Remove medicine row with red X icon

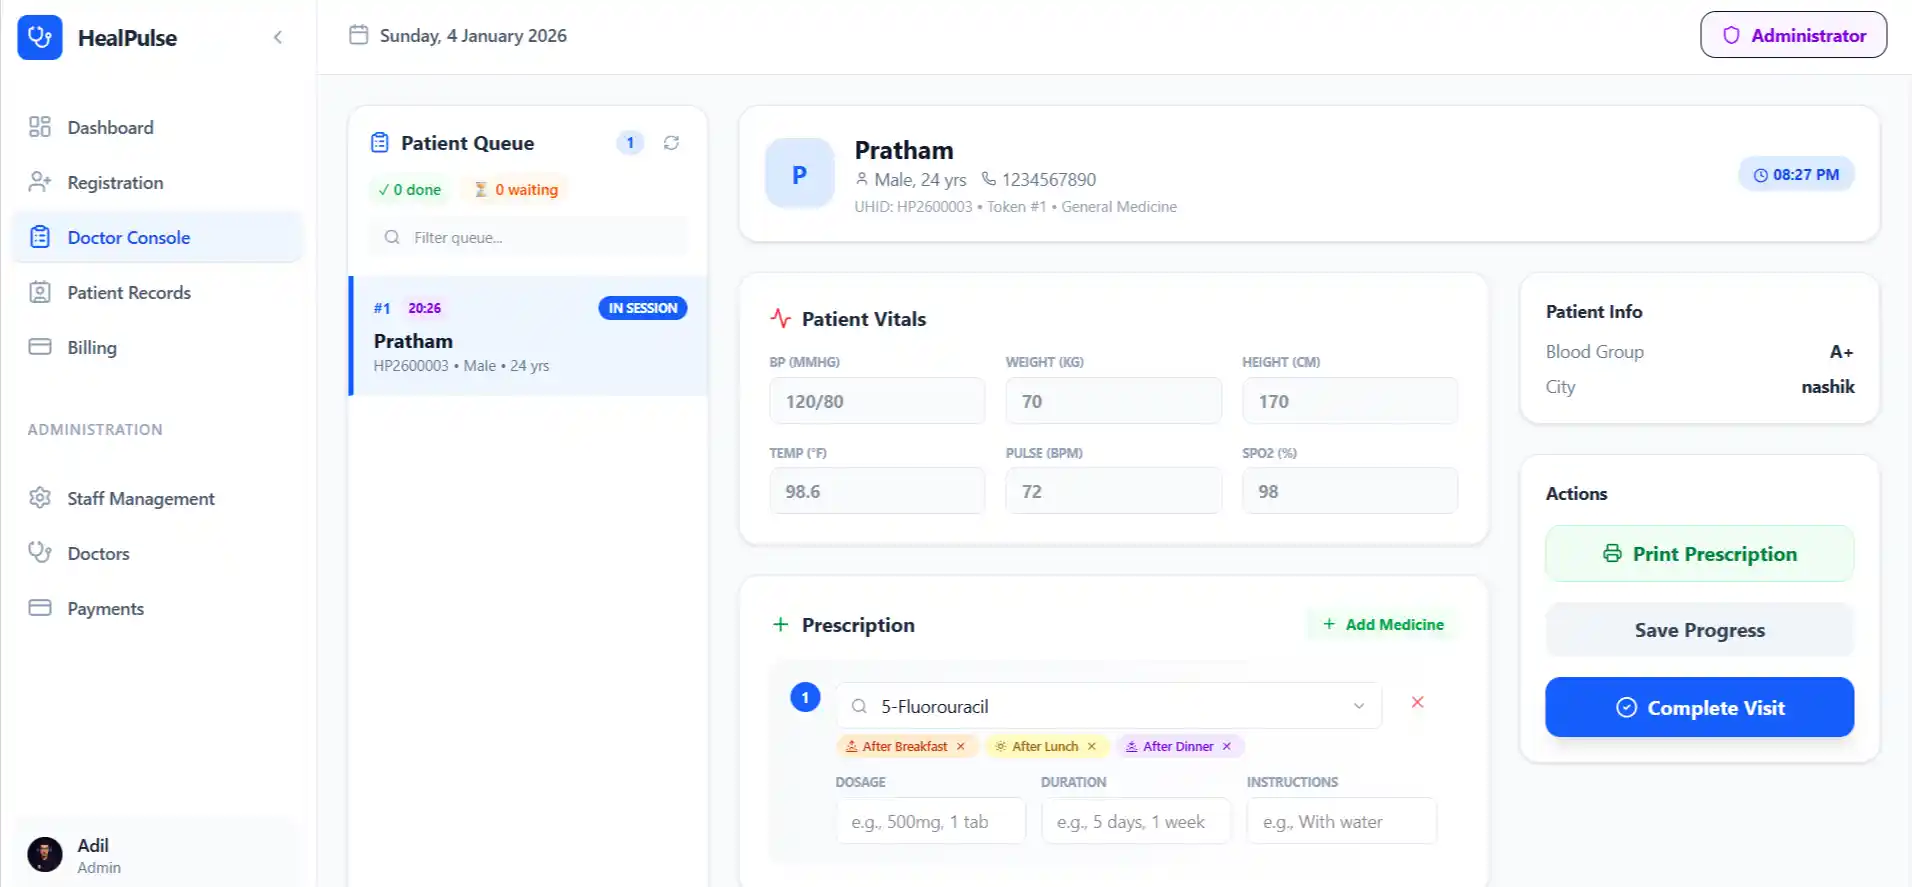(1417, 702)
